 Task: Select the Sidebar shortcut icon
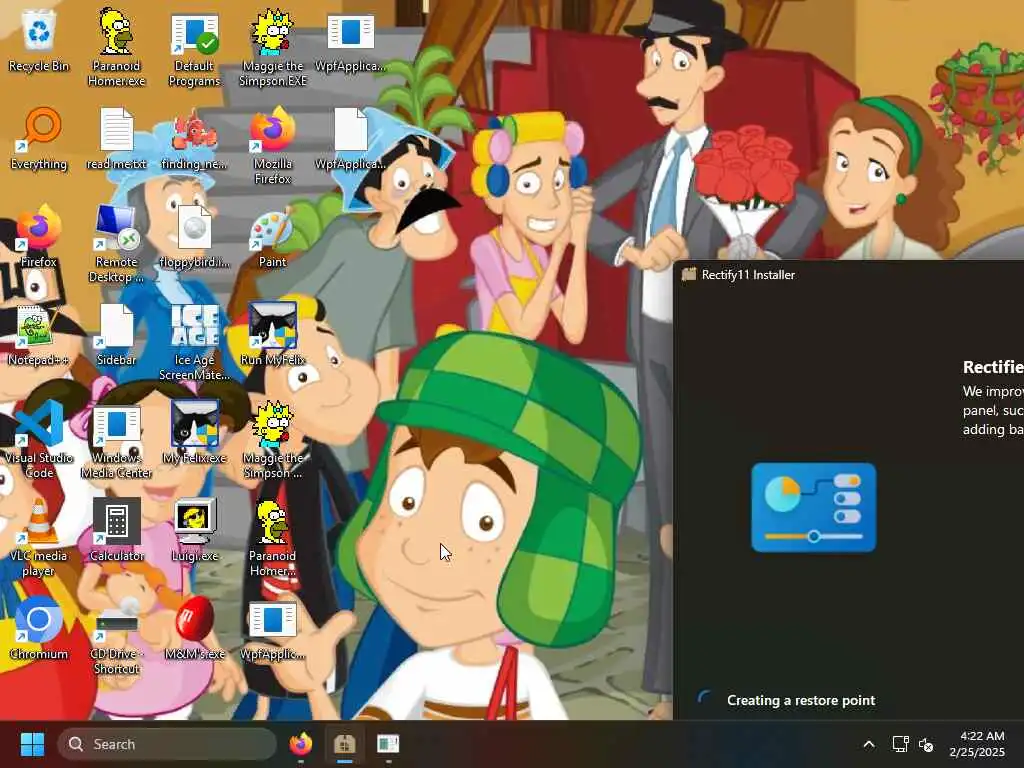[x=116, y=334]
